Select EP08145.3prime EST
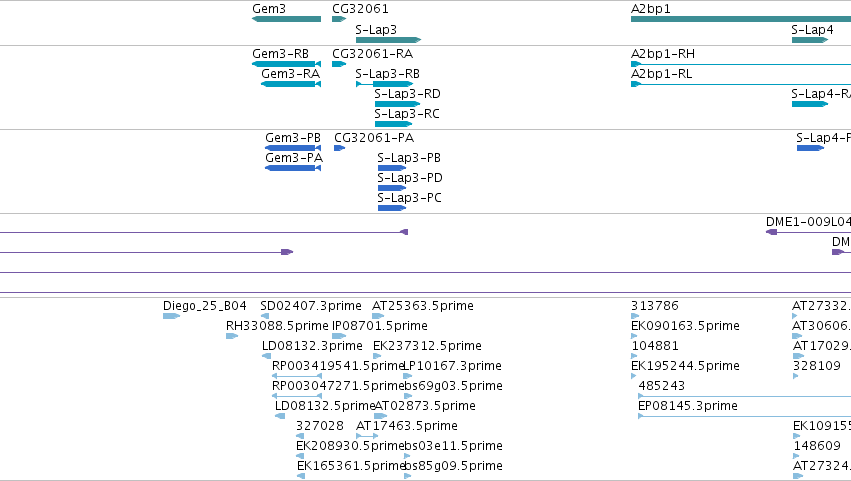This screenshot has height=481, width=851. [744, 416]
